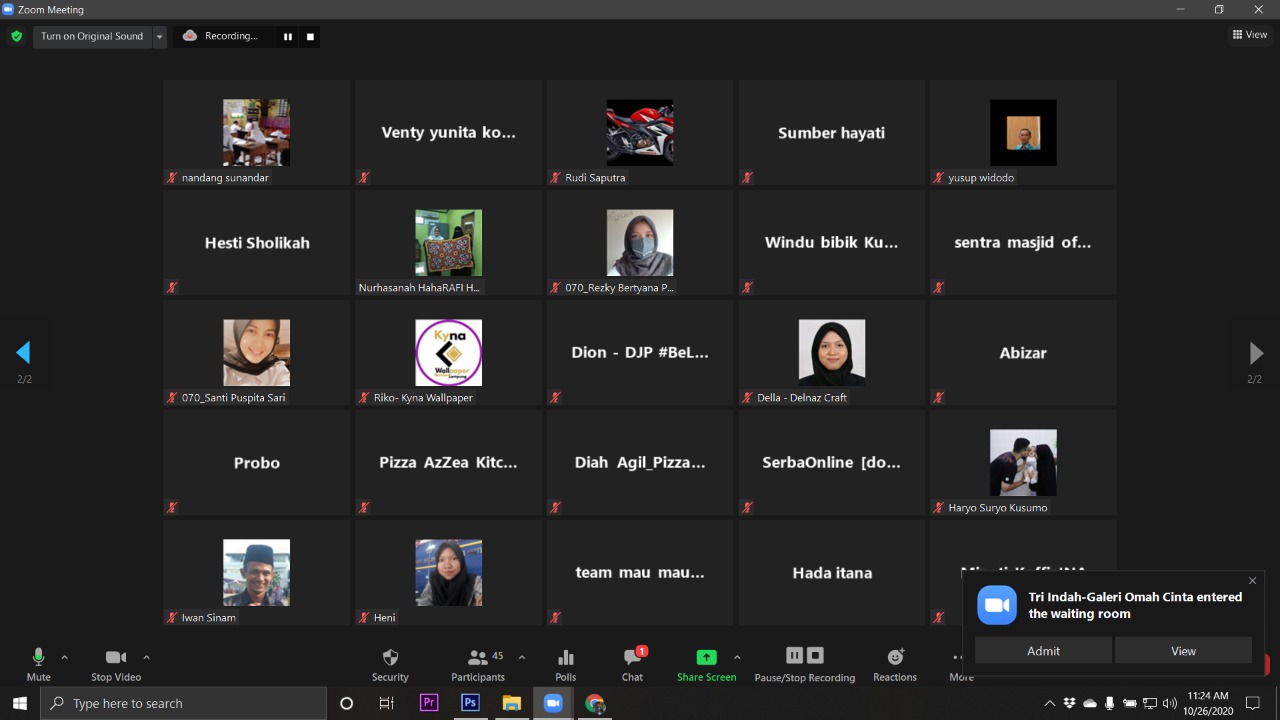This screenshot has height=720, width=1280.
Task: Select Haryo Suryo Kusumo's tile
Action: coord(1023,463)
